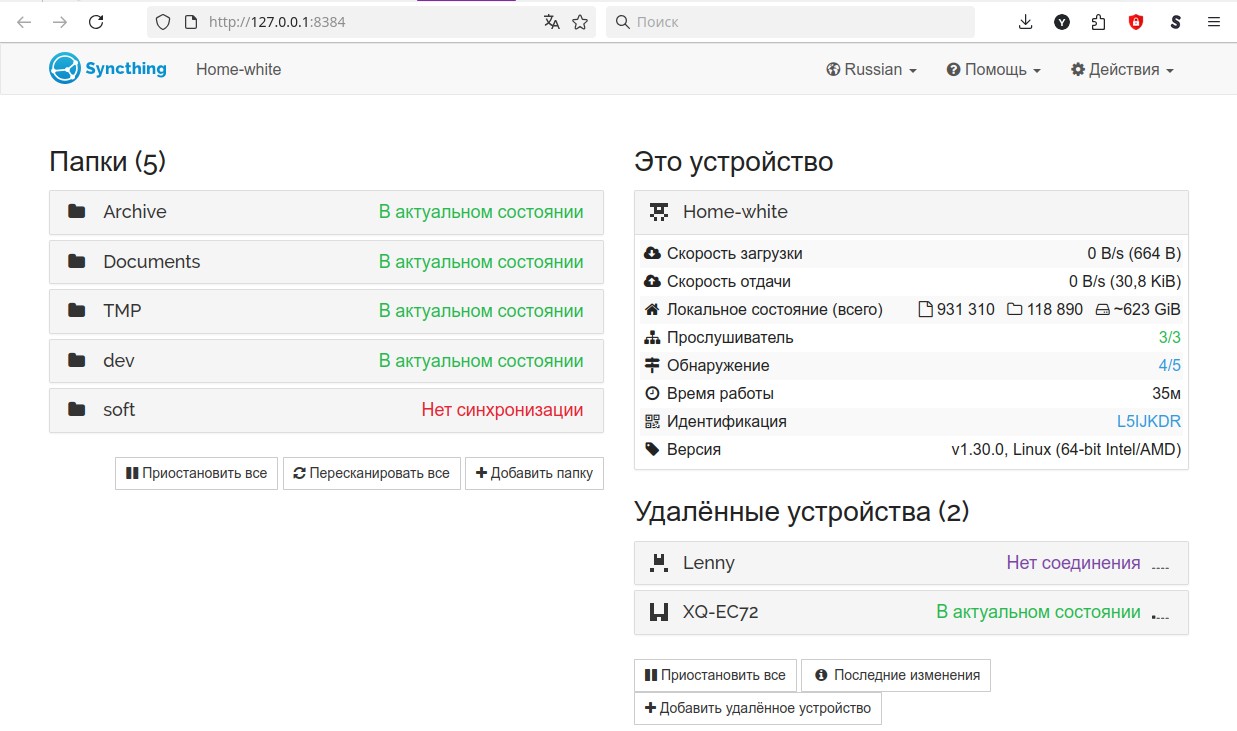Click Добавить удалённое устройство
Viewport: 1237px width, 731px height.
(x=758, y=708)
